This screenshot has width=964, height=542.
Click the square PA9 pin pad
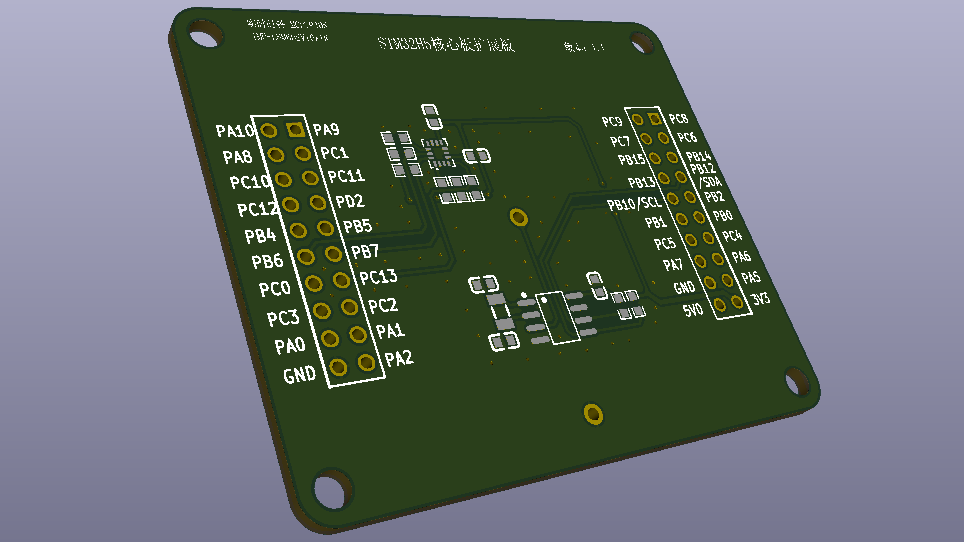295,129
